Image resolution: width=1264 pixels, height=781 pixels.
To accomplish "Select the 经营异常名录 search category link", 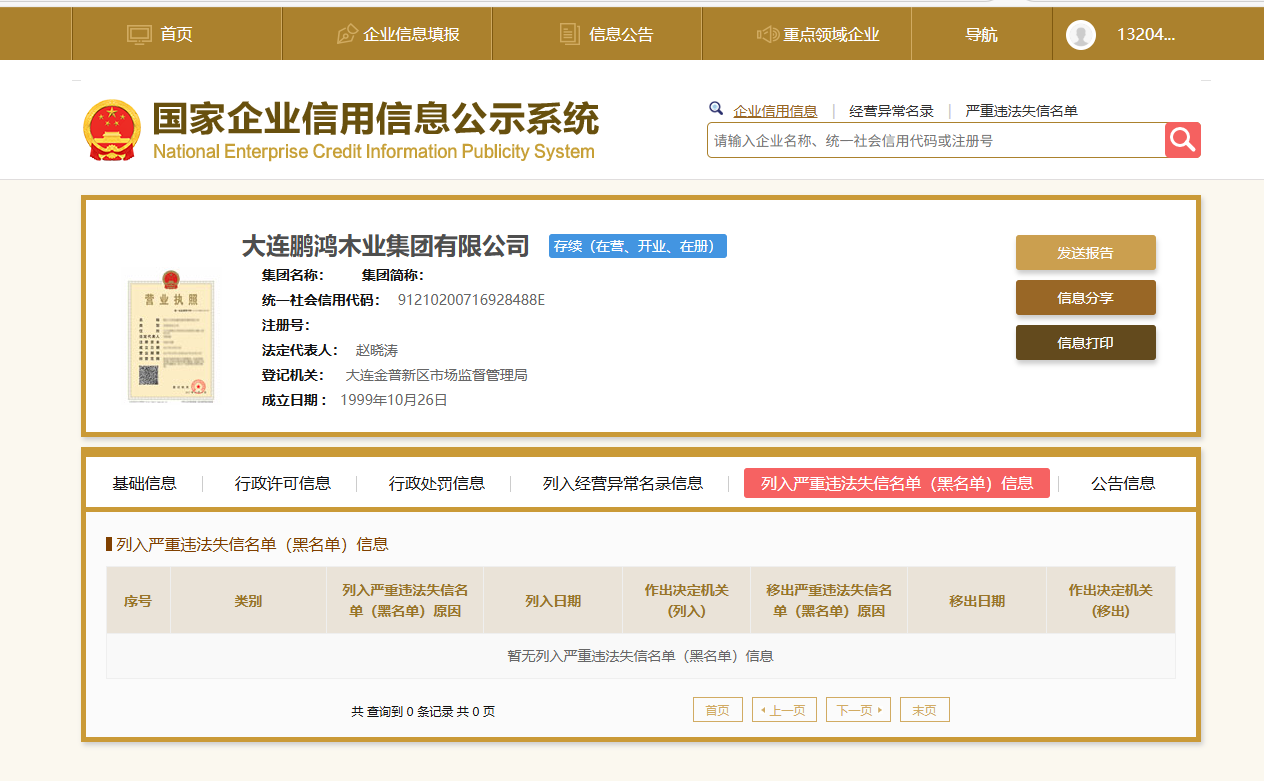I will tap(891, 111).
